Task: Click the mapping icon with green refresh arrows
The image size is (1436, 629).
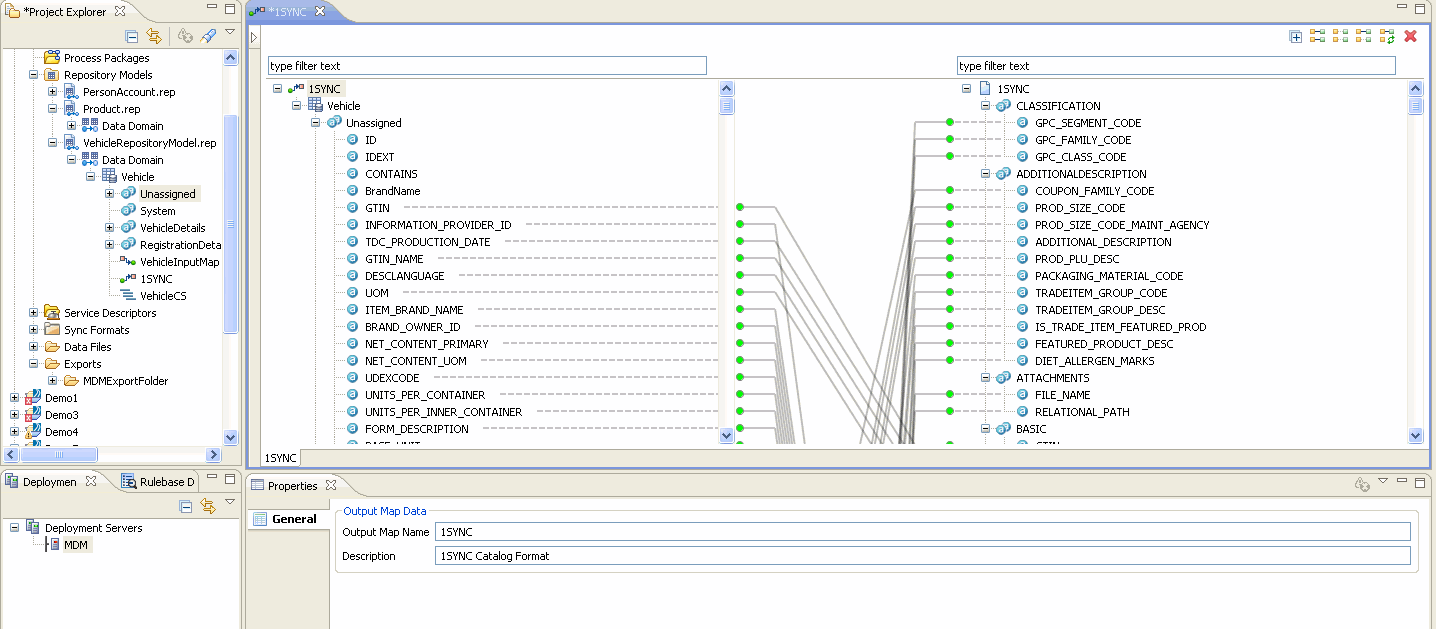Action: [x=1387, y=37]
